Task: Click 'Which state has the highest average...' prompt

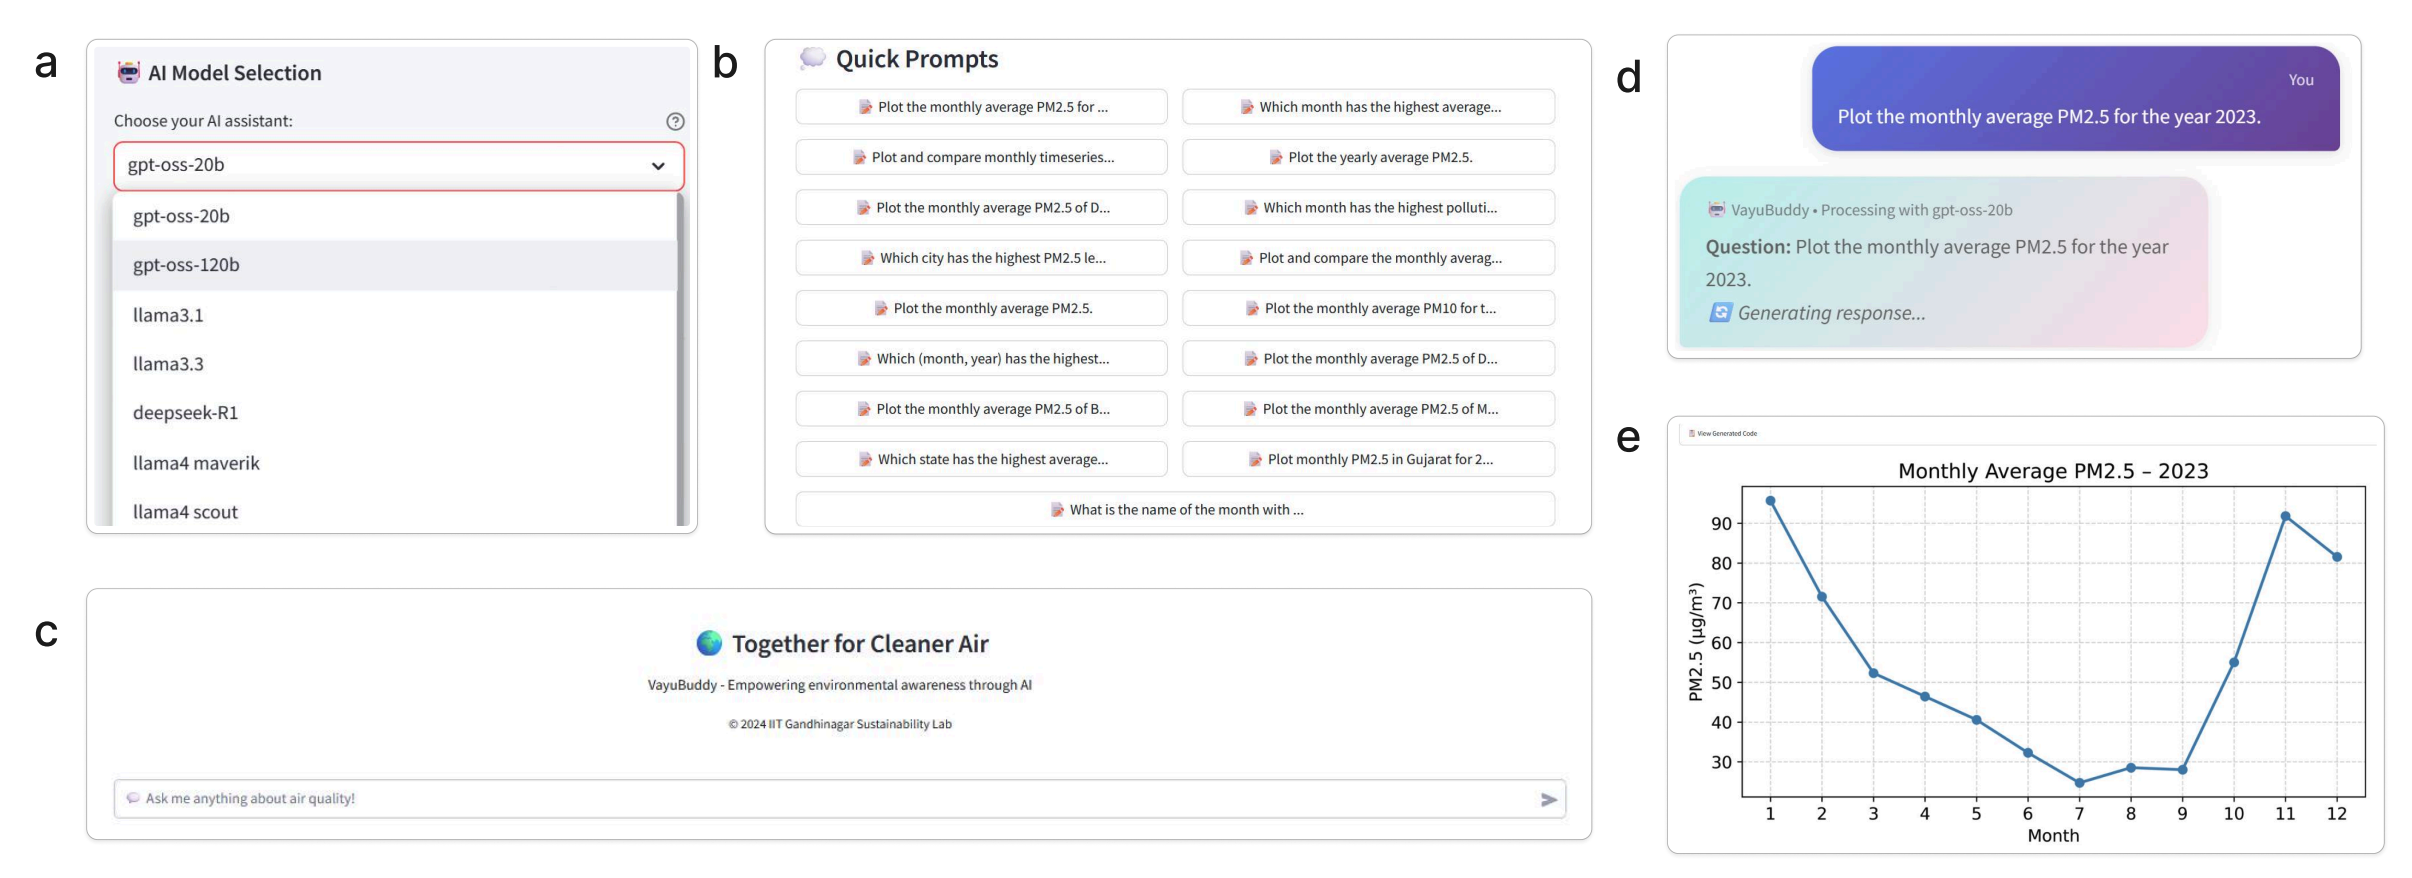Action: (x=981, y=459)
